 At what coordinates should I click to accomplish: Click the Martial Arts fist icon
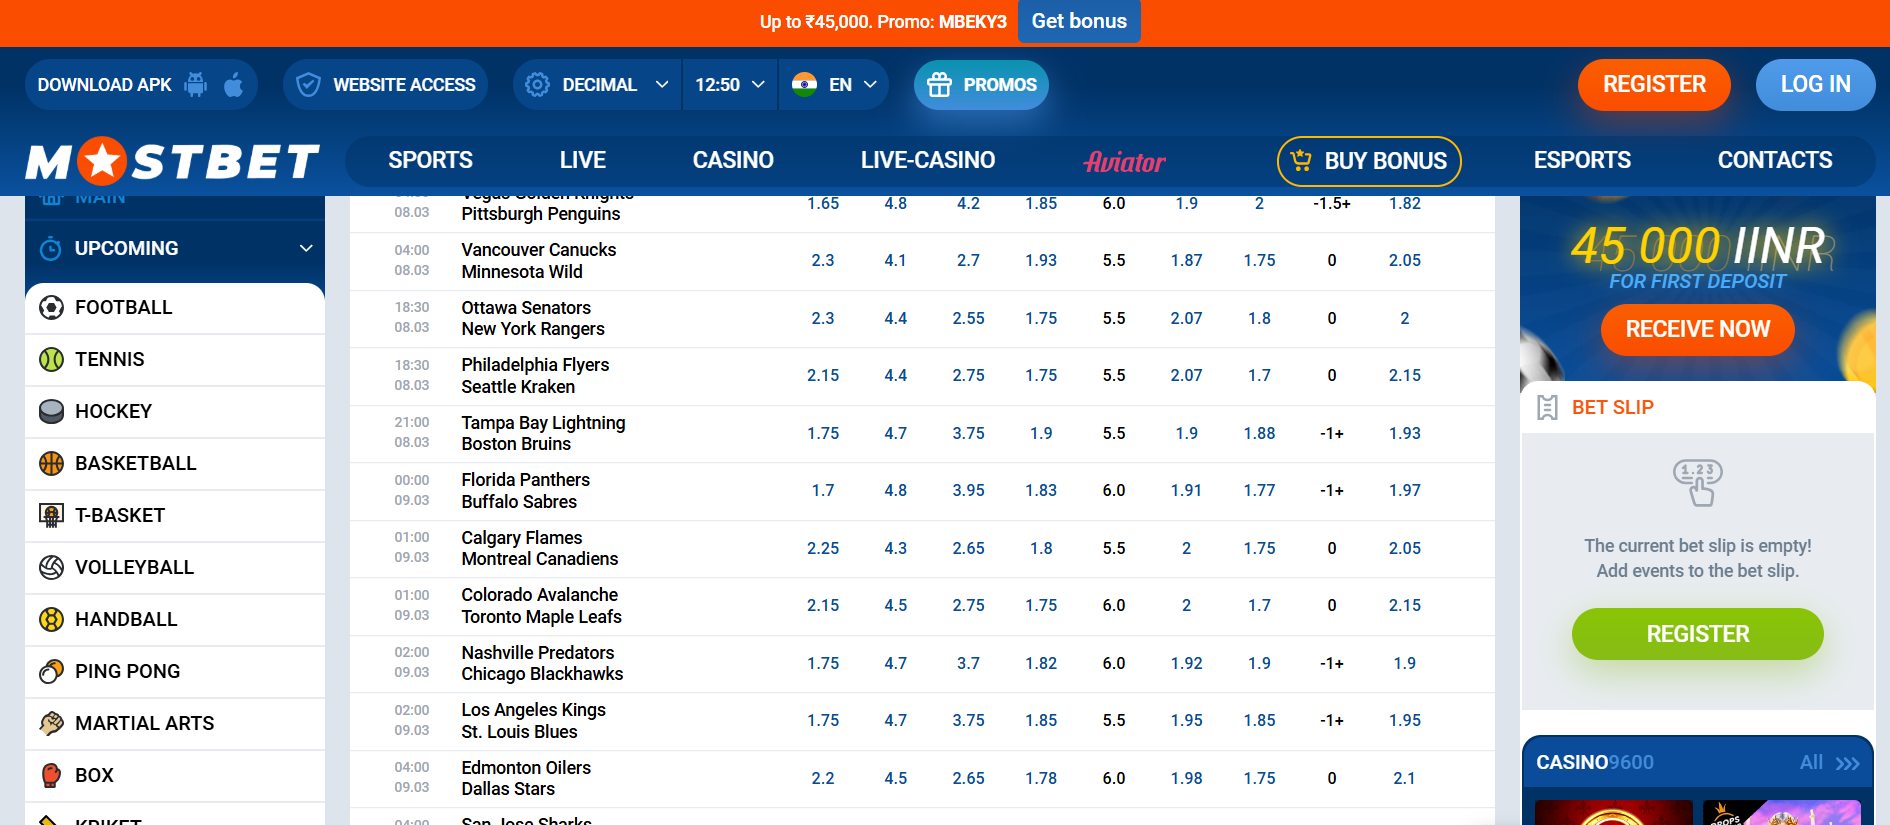pos(51,723)
